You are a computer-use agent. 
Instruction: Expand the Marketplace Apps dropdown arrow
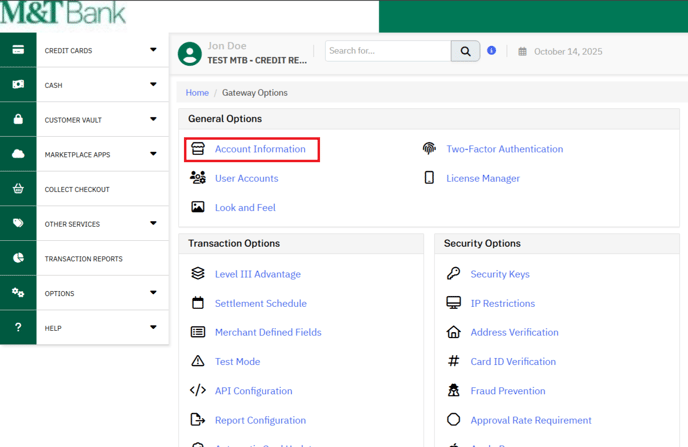click(153, 154)
